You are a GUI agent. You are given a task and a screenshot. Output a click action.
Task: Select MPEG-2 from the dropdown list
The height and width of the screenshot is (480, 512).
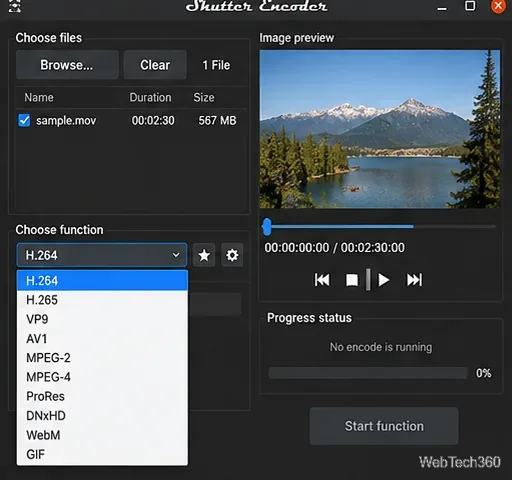pyautogui.click(x=102, y=358)
